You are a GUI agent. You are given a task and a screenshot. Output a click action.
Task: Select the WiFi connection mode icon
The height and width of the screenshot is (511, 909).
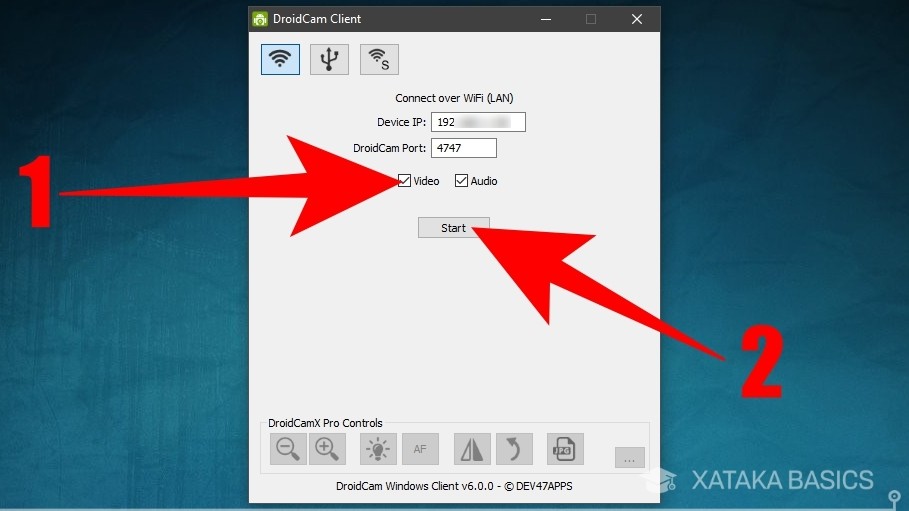tap(280, 59)
